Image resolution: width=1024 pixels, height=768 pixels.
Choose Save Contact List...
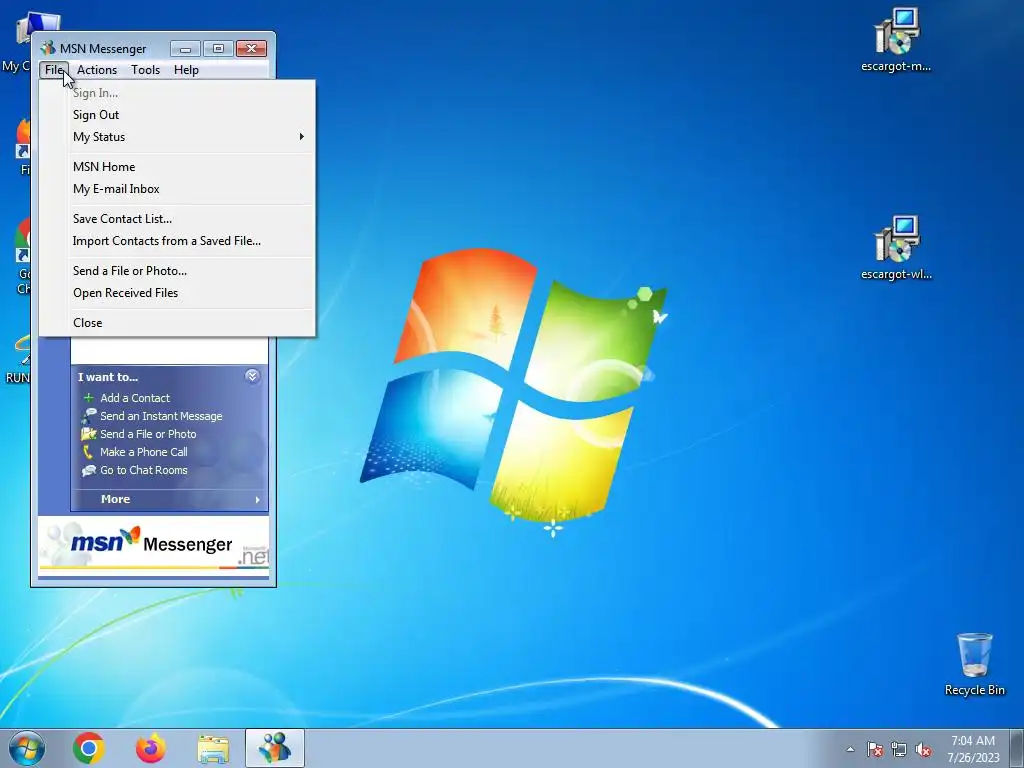click(176, 219)
